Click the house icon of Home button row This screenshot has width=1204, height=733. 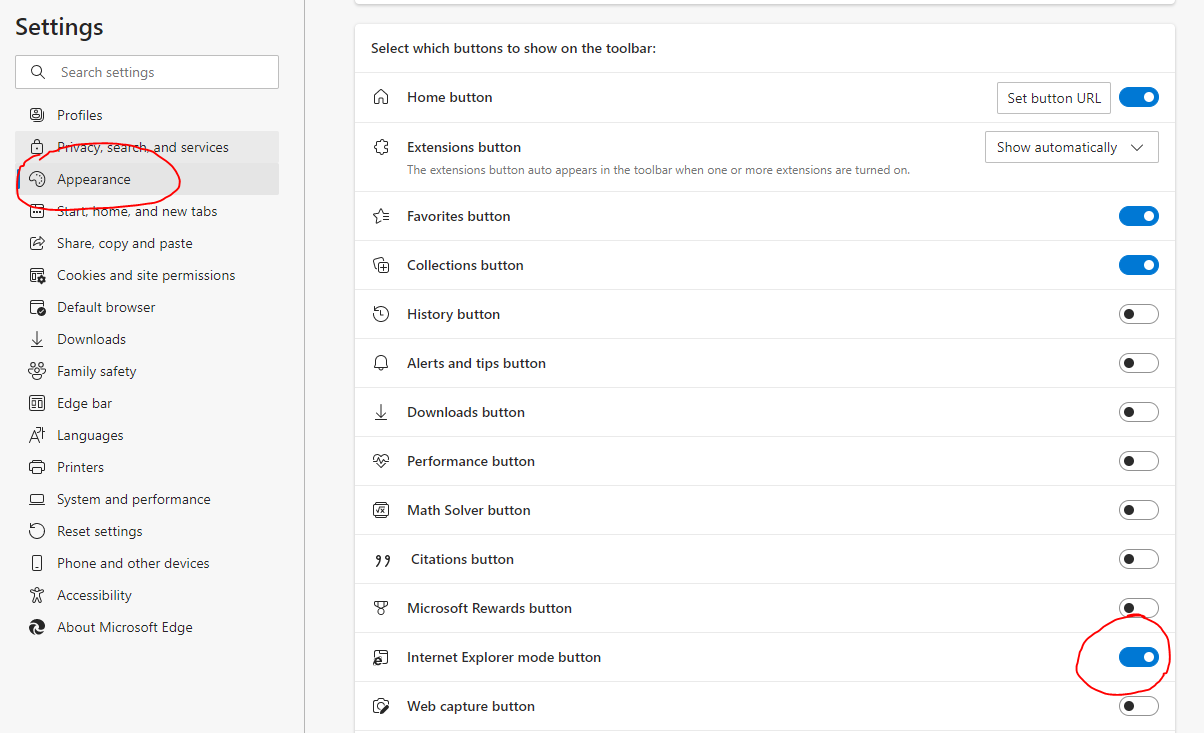[x=380, y=97]
